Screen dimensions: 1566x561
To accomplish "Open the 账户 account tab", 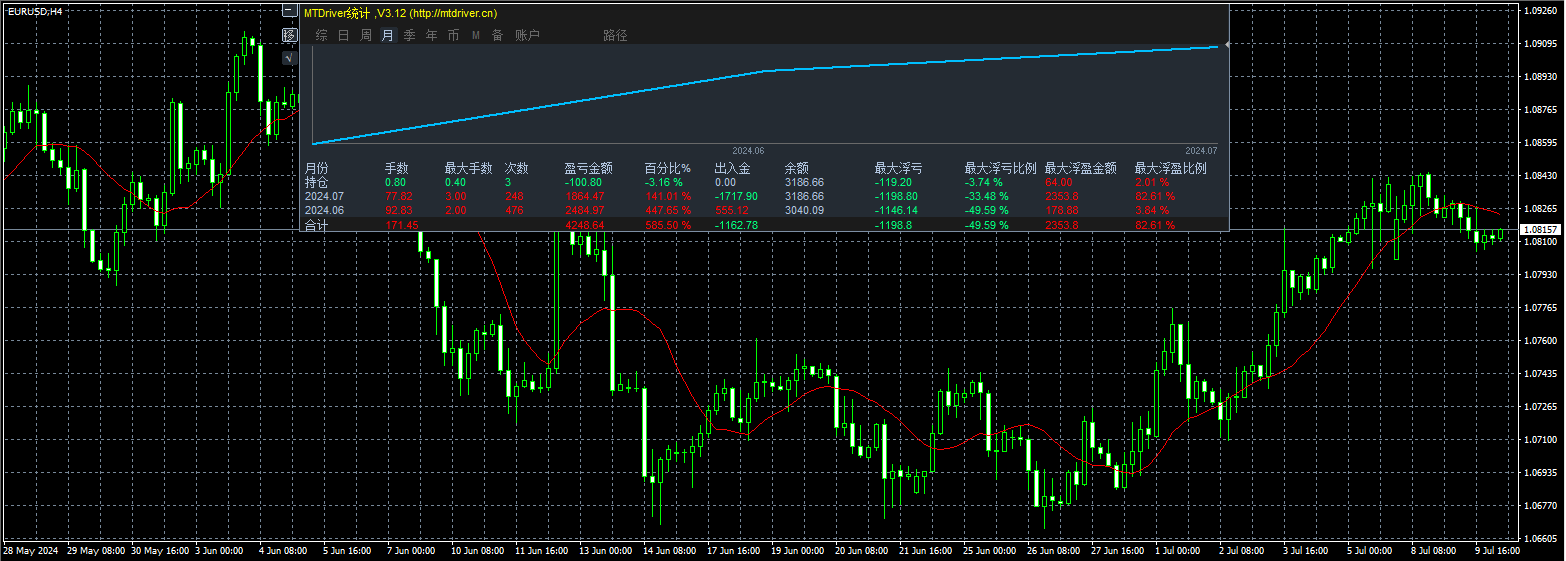I will [527, 35].
